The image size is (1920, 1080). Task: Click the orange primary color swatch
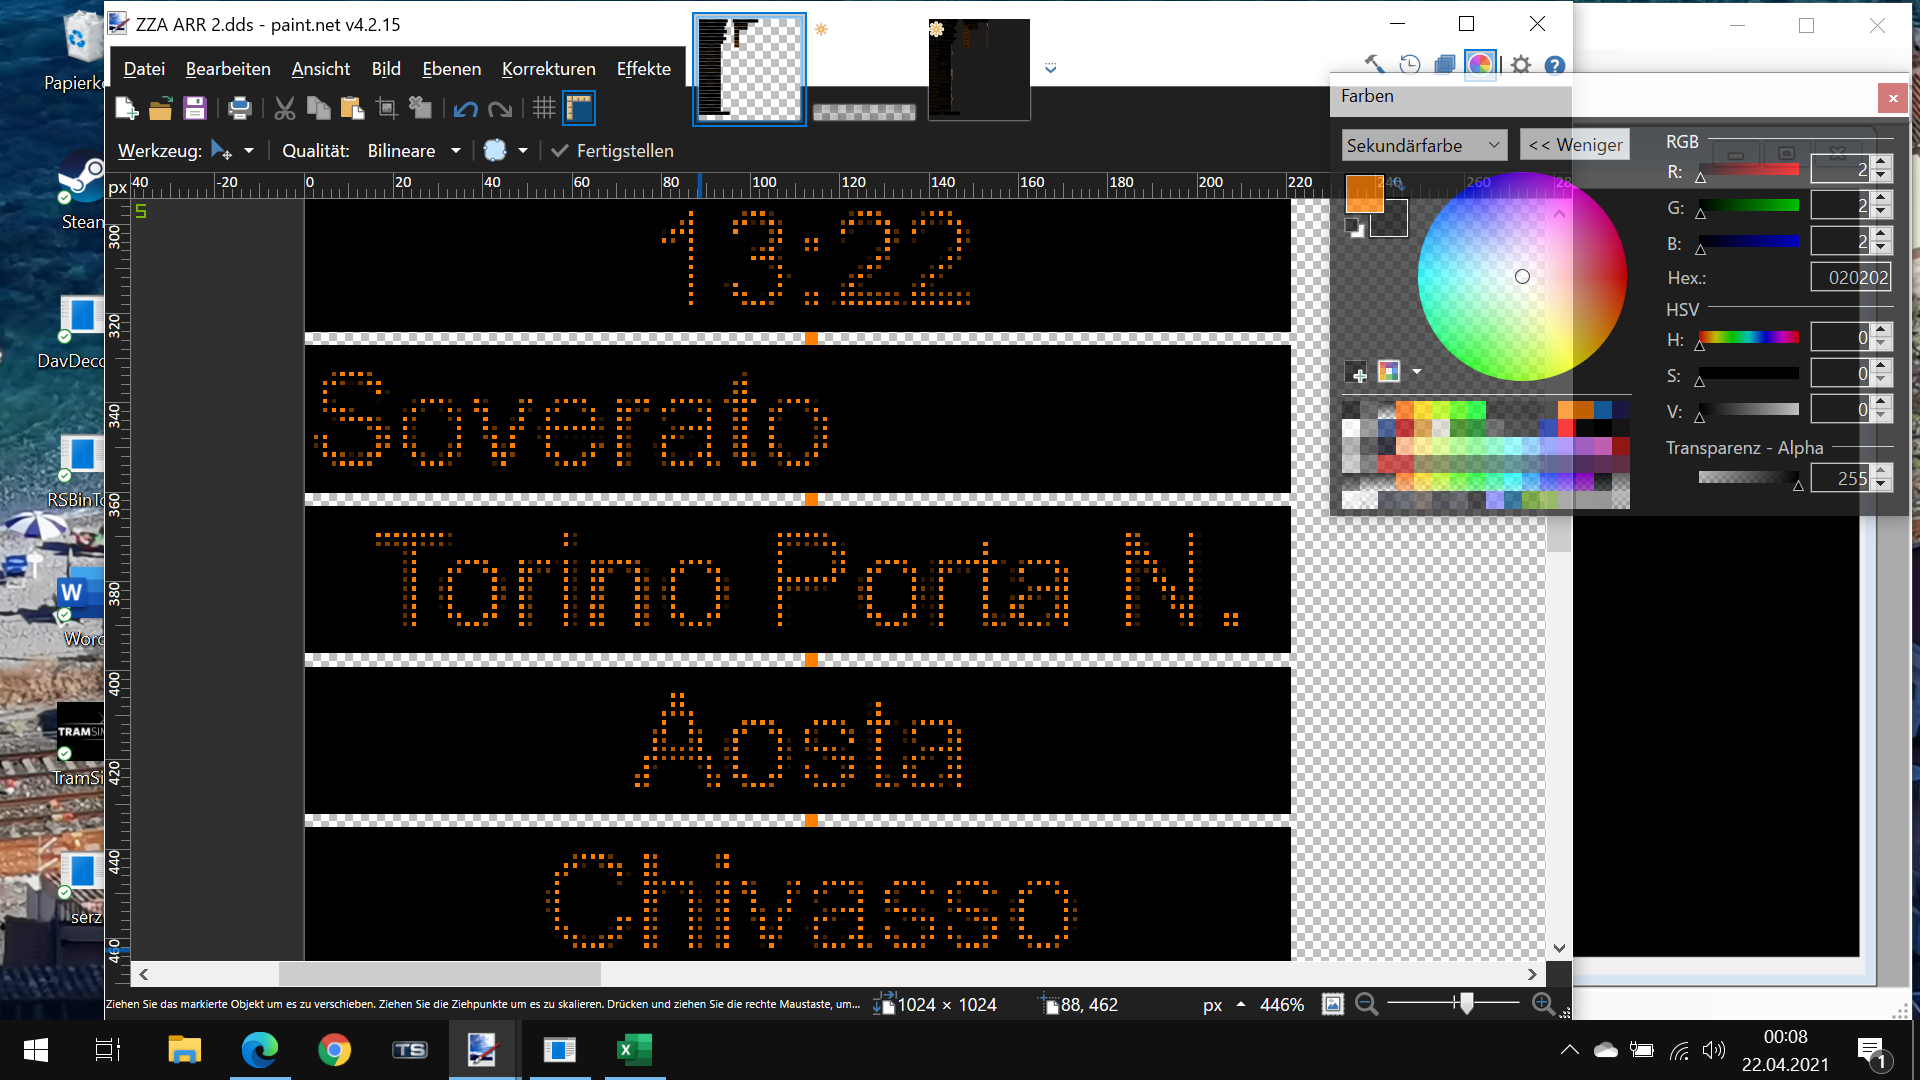click(x=1363, y=194)
